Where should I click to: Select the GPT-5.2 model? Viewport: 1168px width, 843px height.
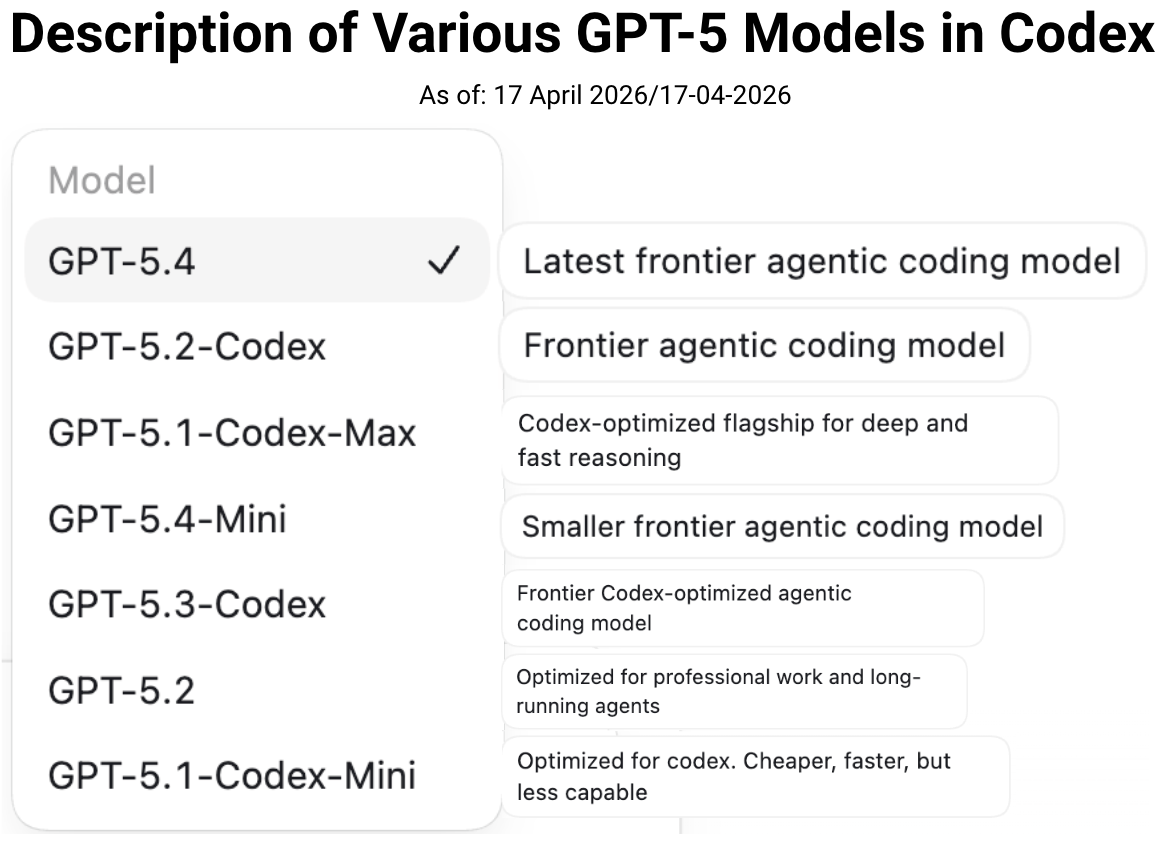click(x=120, y=690)
